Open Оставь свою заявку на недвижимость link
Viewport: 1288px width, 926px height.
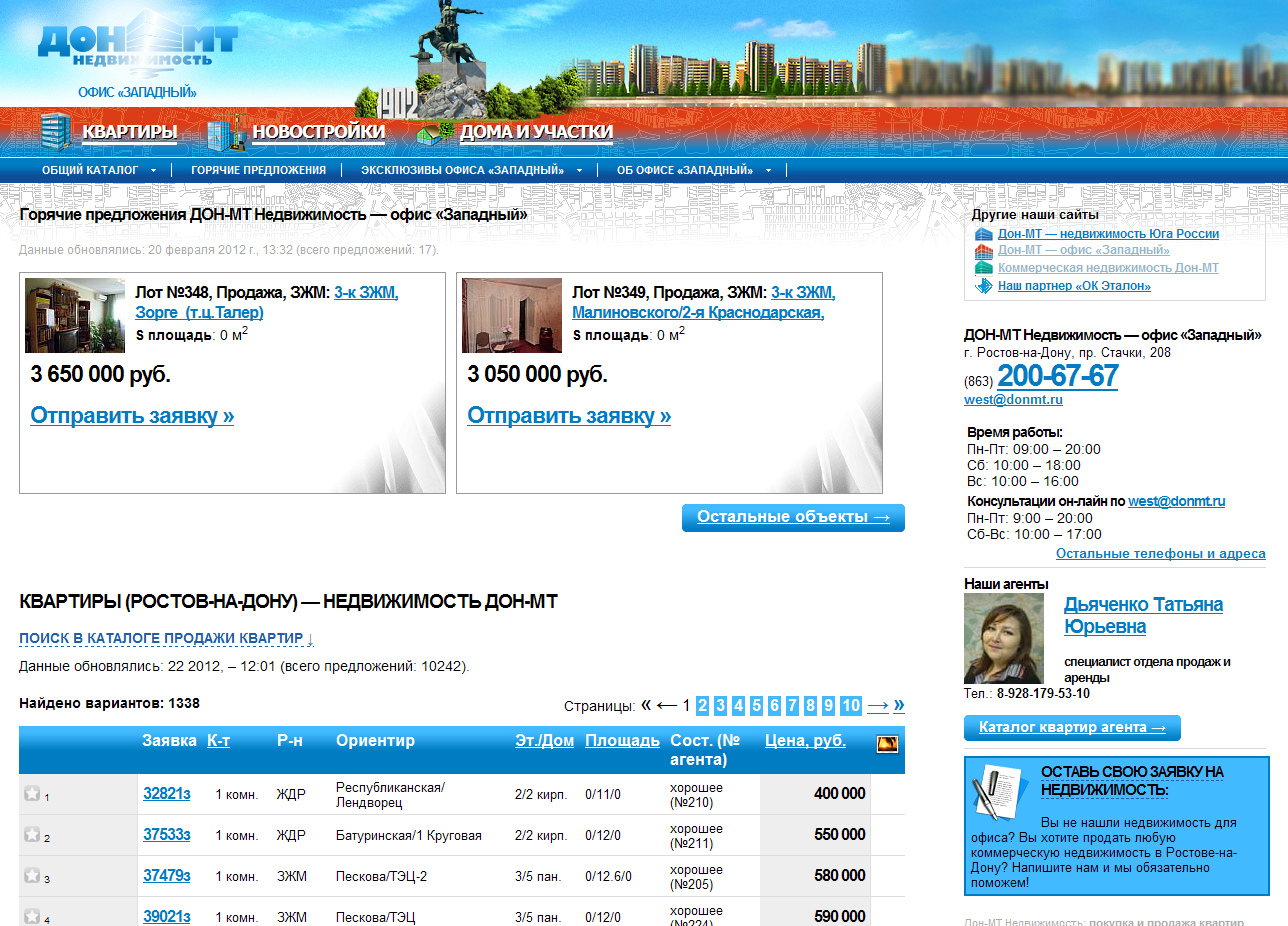1132,781
